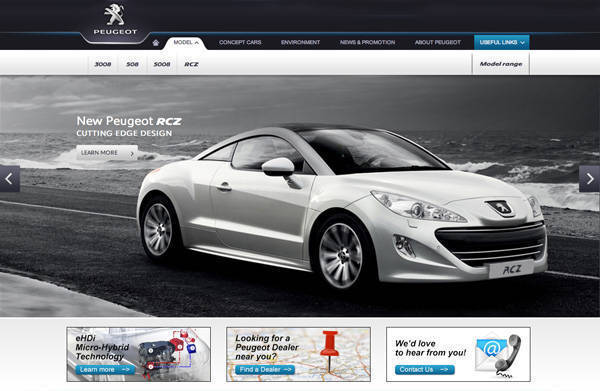The height and width of the screenshot is (391, 600).
Task: Select the 3008 model
Action: point(103,64)
